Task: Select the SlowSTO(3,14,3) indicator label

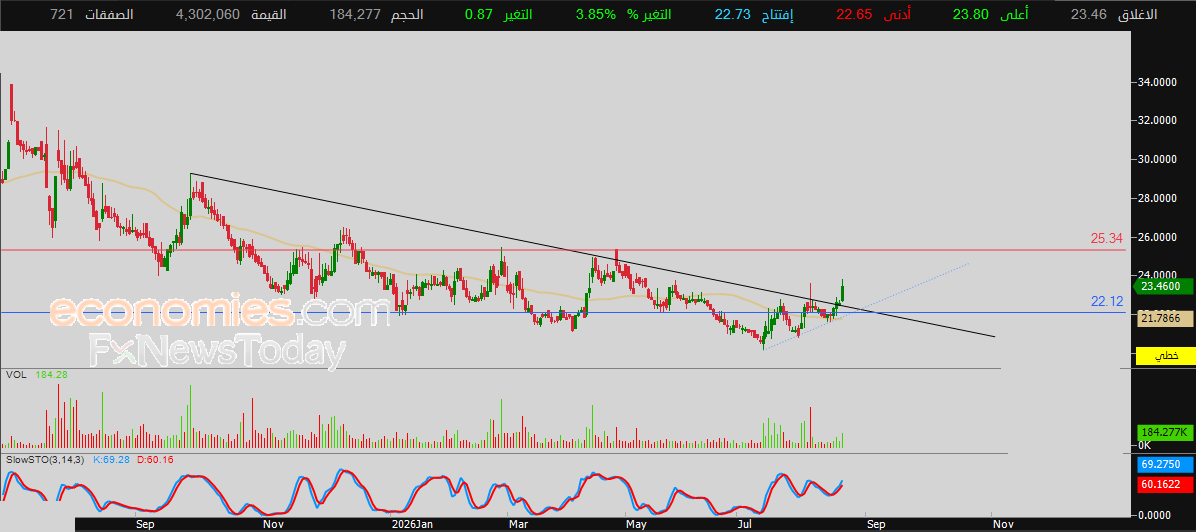Action: (47, 459)
